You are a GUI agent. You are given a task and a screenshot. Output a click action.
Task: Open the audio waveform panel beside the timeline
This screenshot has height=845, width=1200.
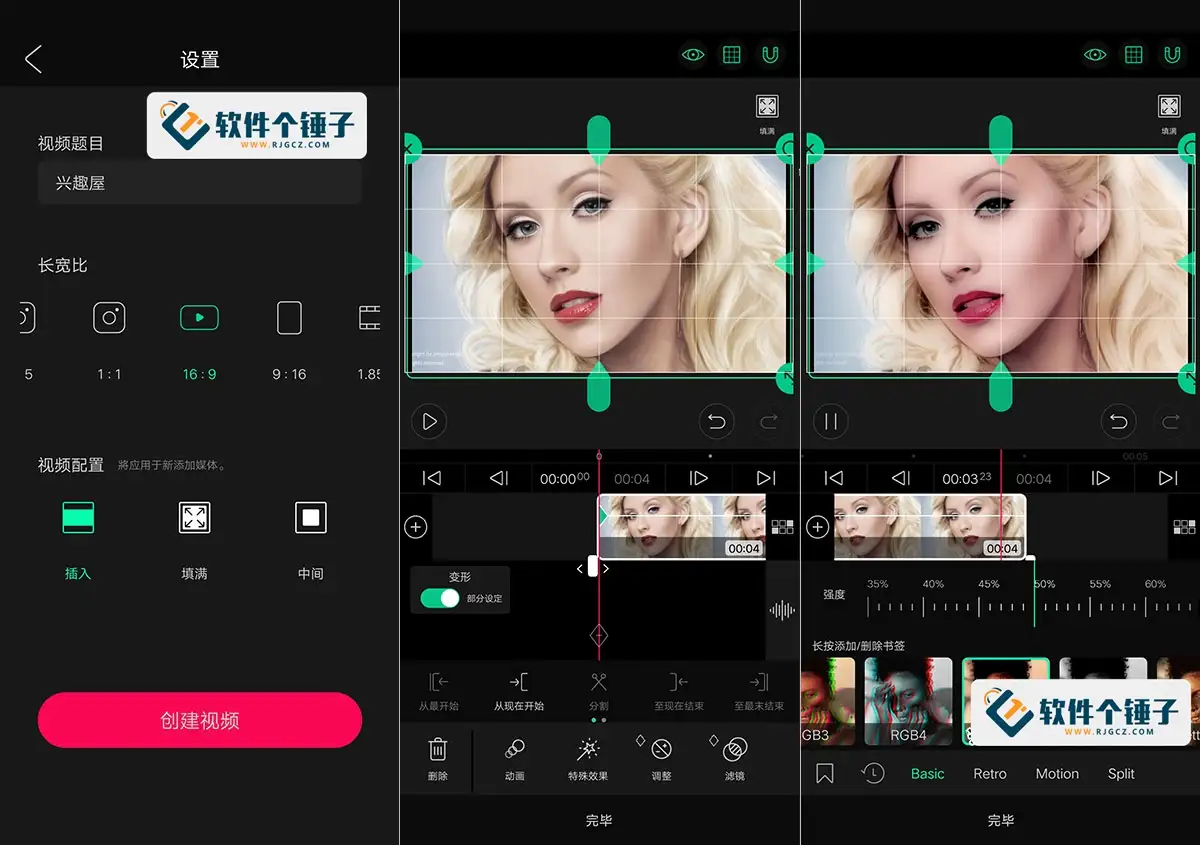tap(782, 611)
